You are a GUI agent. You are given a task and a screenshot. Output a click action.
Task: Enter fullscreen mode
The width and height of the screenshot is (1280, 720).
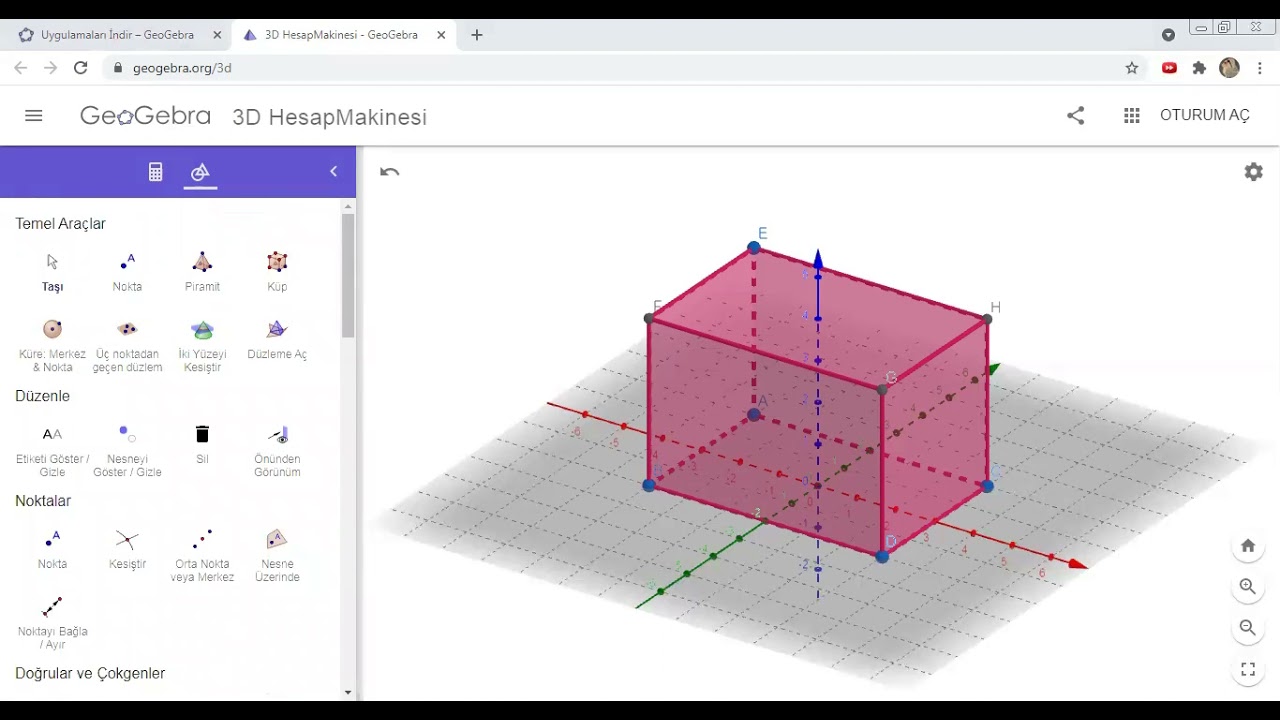coord(1248,670)
